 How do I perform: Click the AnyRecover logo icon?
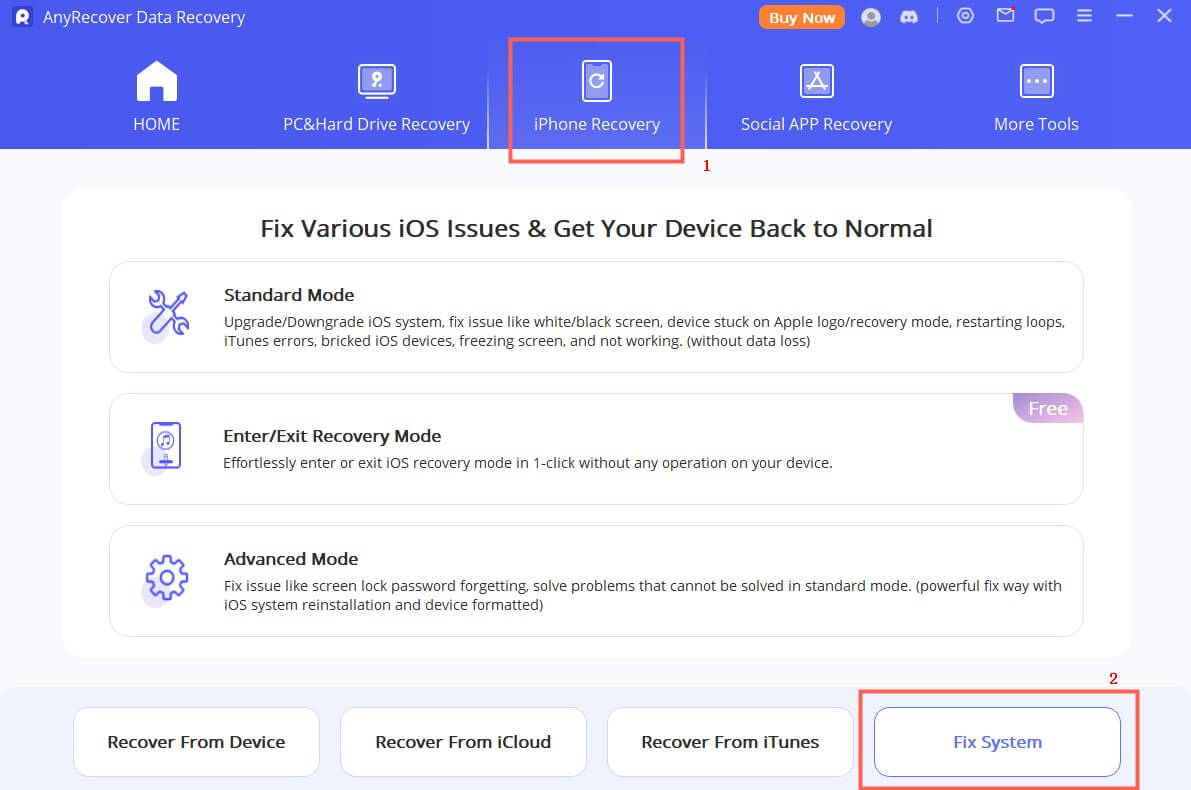[x=23, y=17]
